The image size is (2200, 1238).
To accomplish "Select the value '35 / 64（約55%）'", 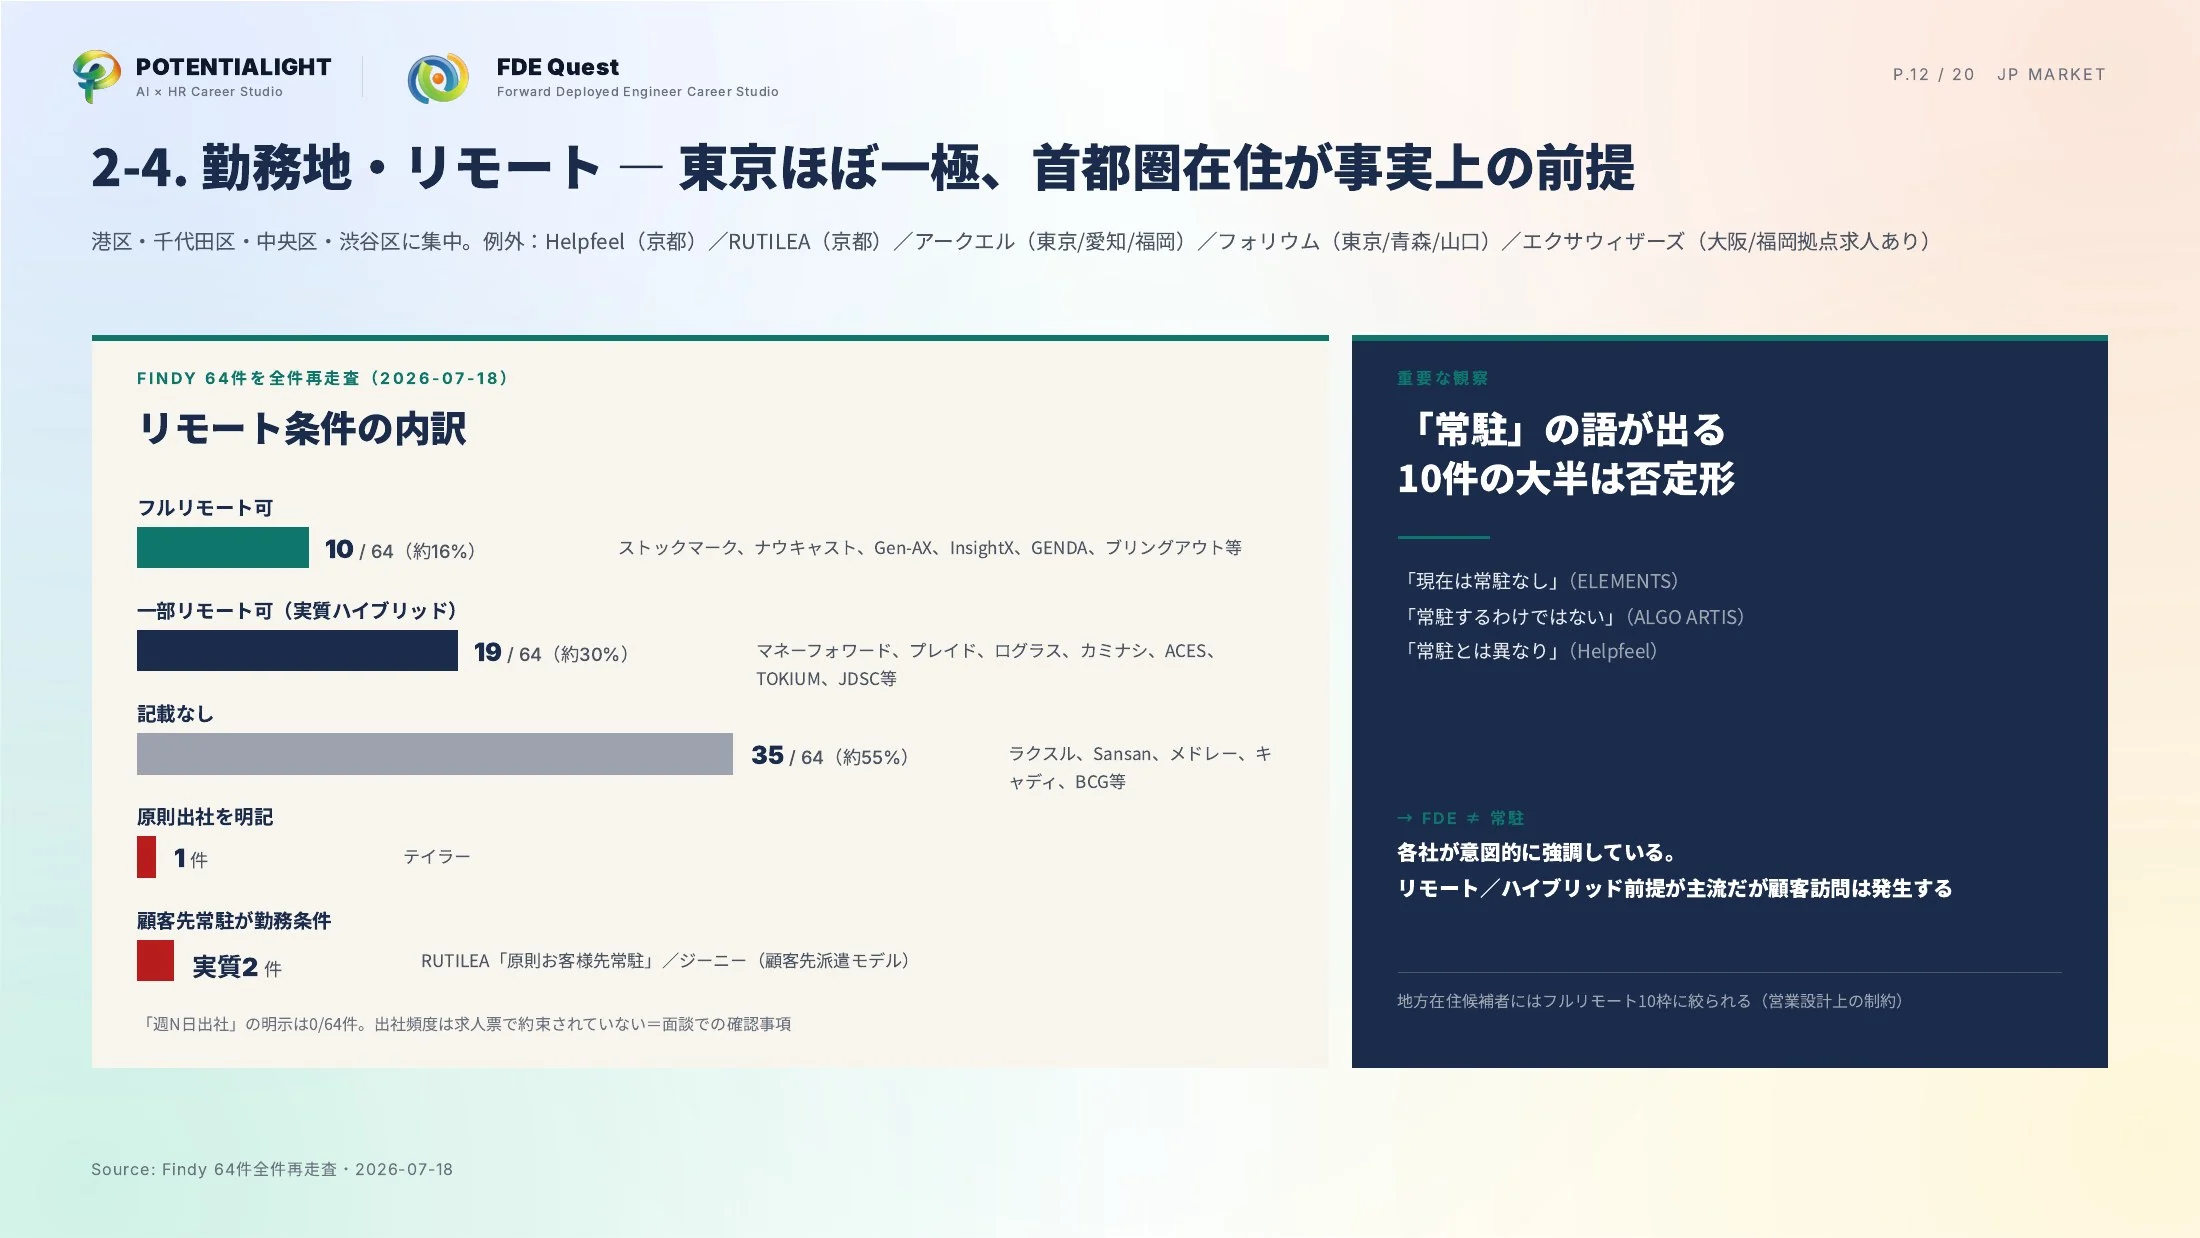I will point(830,756).
